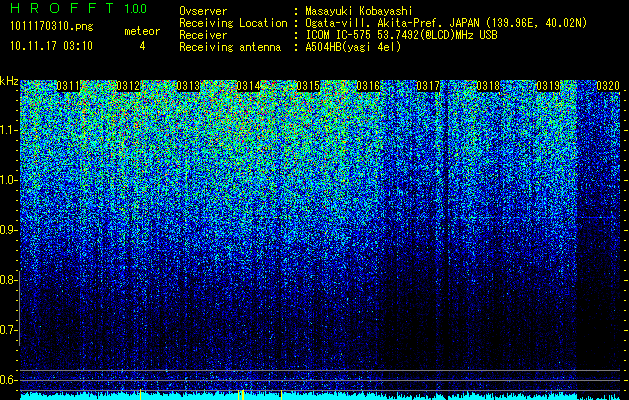The image size is (629, 400).
Task: Click the kHz axis unit label
Action: coord(9,81)
